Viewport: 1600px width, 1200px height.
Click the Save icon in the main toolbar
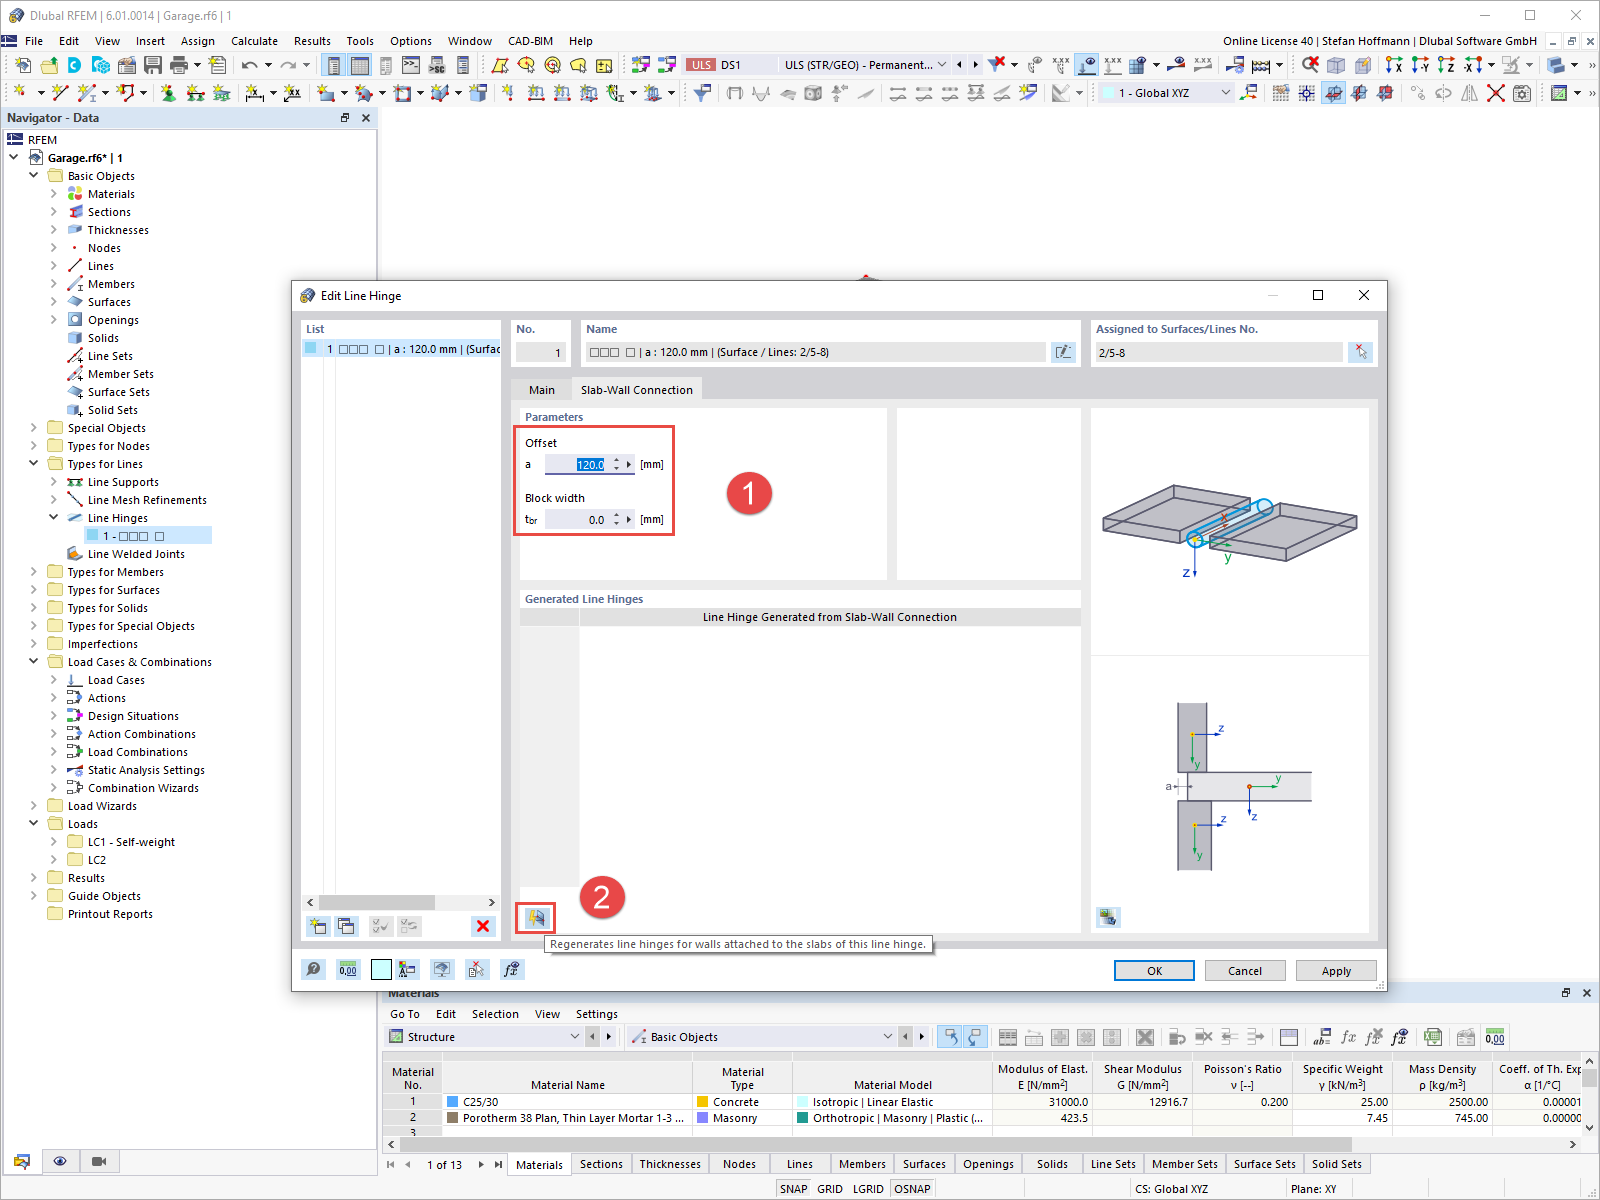click(x=153, y=65)
